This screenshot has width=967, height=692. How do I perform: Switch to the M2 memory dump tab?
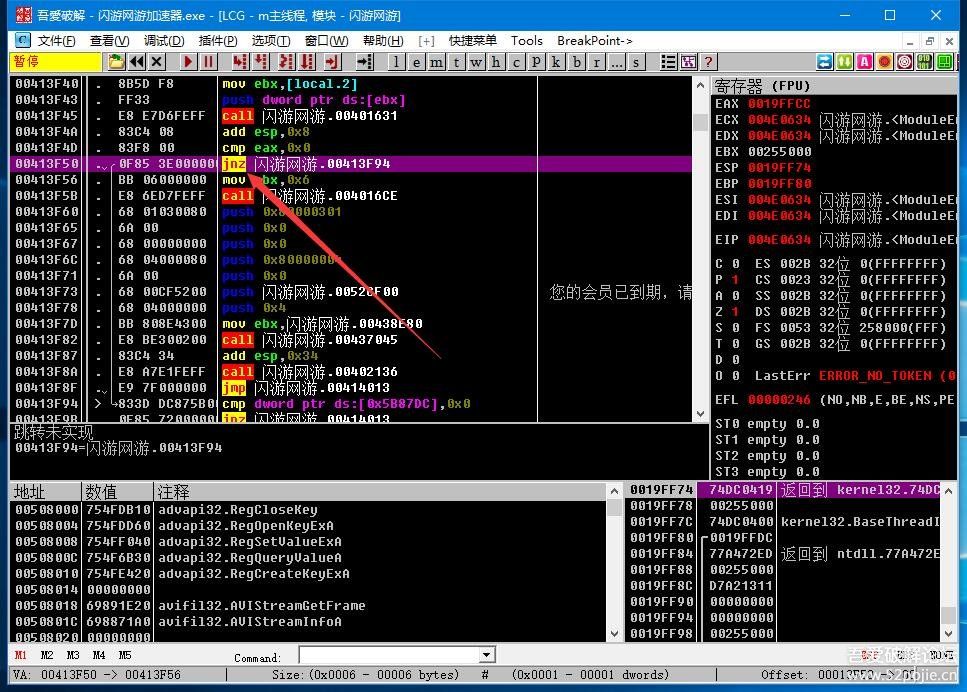47,655
